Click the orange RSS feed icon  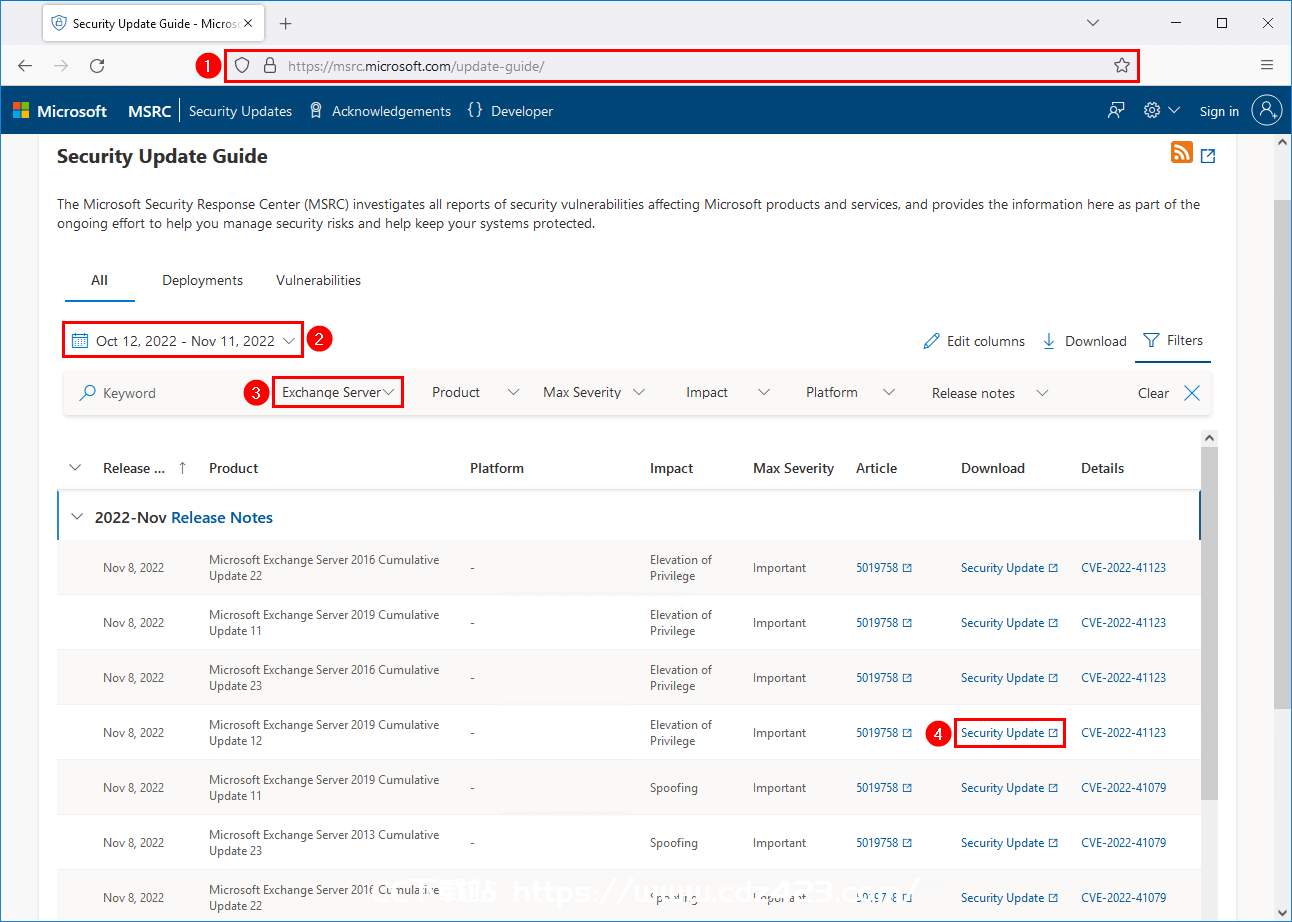1182,152
